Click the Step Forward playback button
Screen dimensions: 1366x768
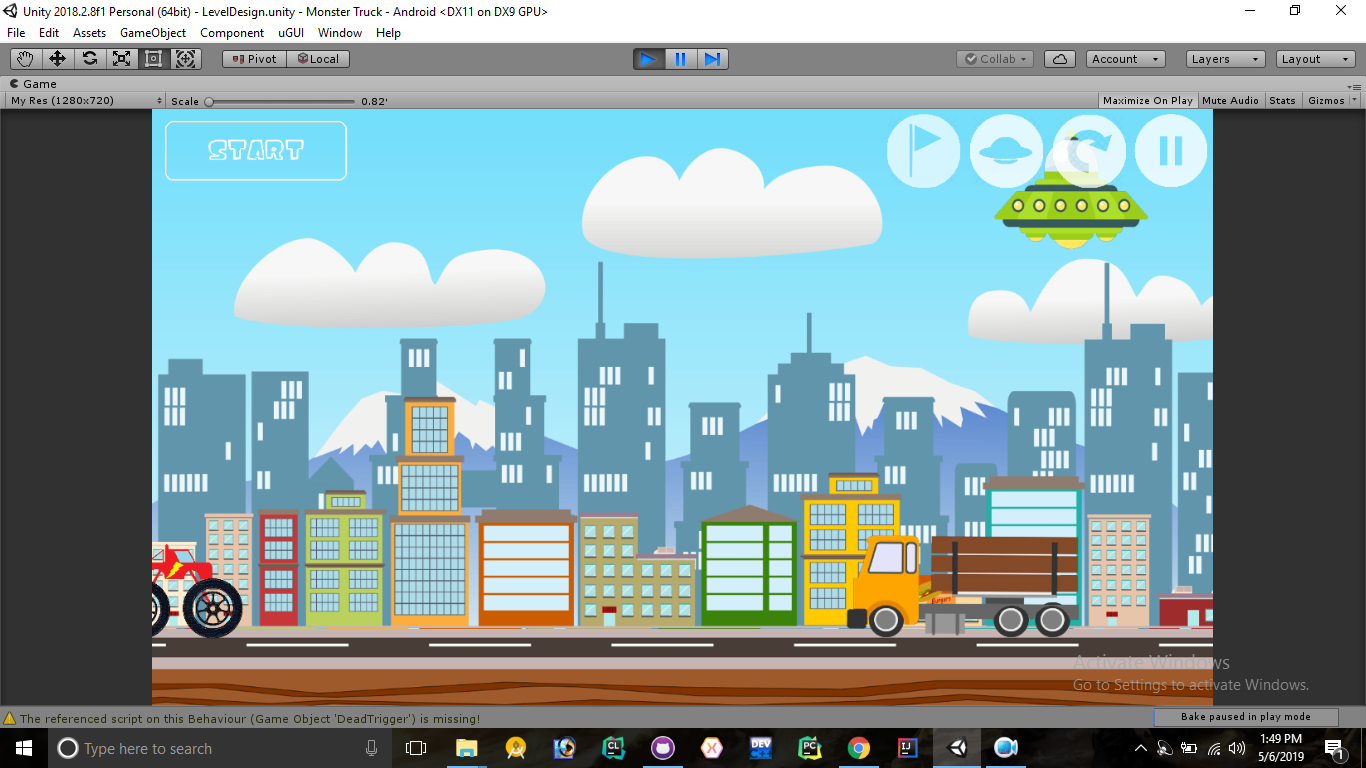[712, 59]
